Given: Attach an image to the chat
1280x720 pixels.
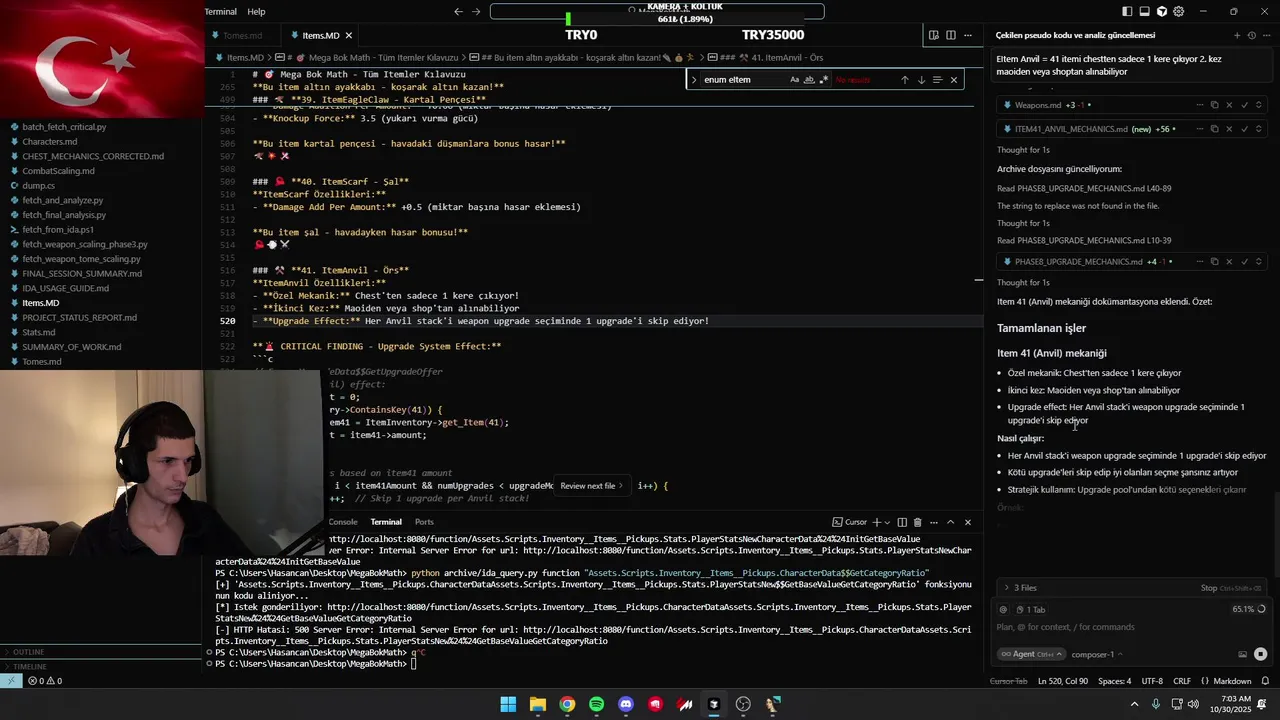Looking at the screenshot, I should 1243,654.
